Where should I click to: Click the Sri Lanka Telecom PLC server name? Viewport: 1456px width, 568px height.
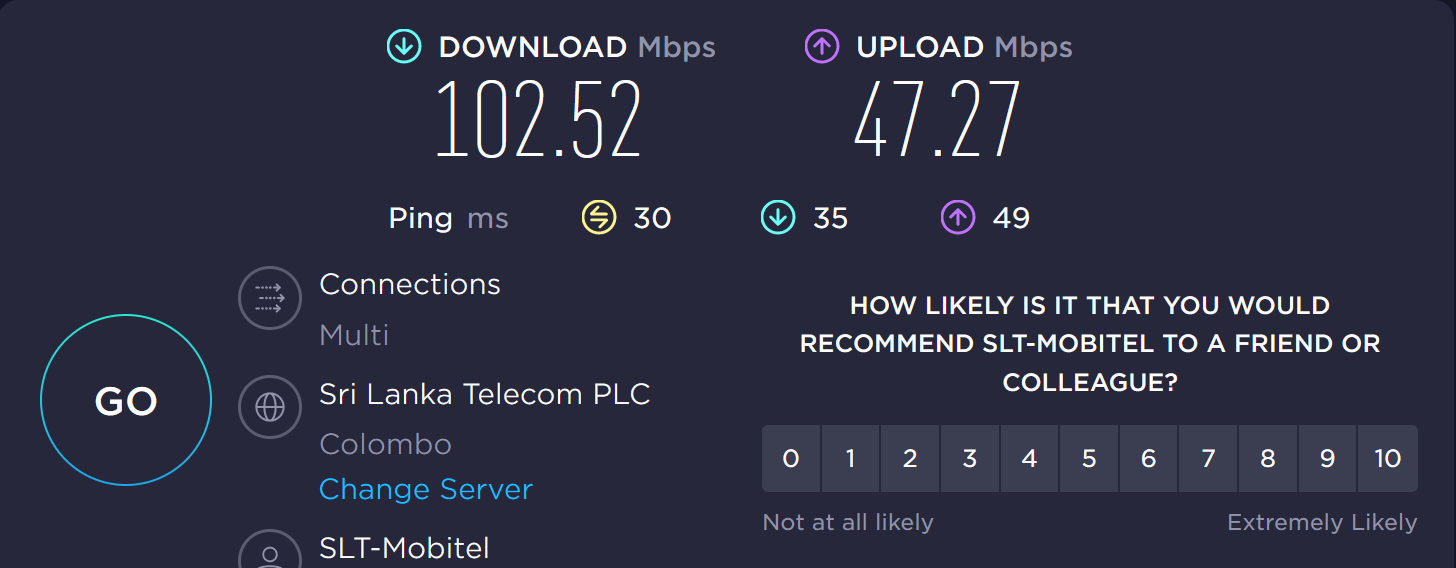pyautogui.click(x=485, y=394)
